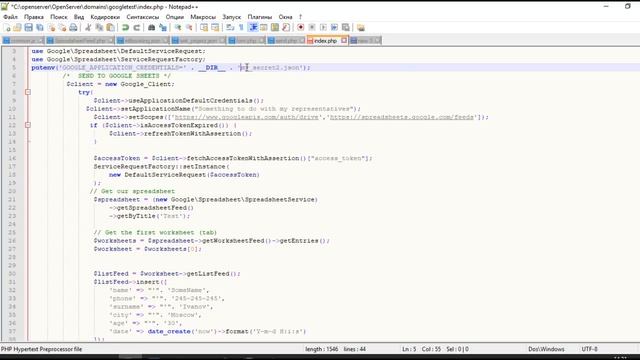Click the Zoom In toolbar icon
The height and width of the screenshot is (360, 640).
click(x=178, y=28)
